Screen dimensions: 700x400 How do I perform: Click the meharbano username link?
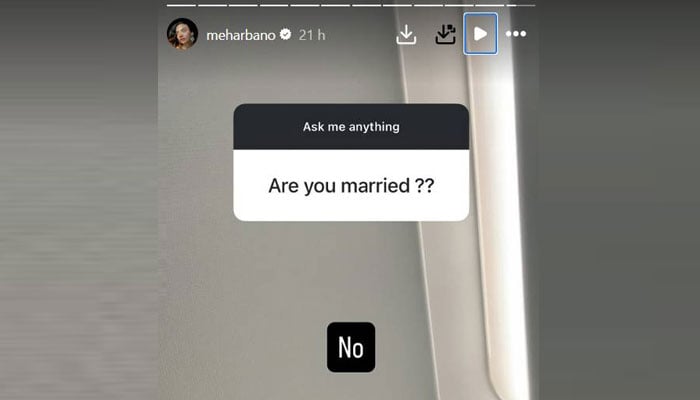[x=241, y=35]
